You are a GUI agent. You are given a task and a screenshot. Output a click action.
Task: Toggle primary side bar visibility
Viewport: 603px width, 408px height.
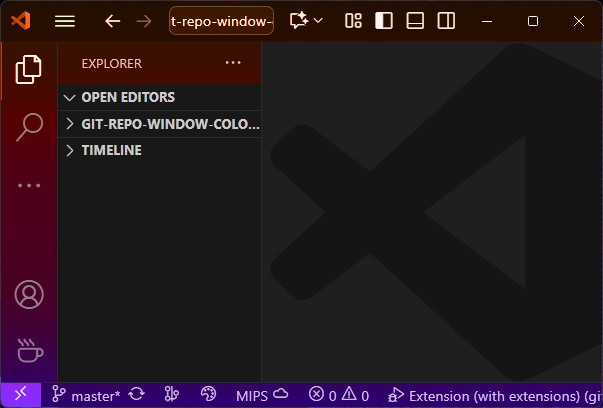[x=384, y=21]
